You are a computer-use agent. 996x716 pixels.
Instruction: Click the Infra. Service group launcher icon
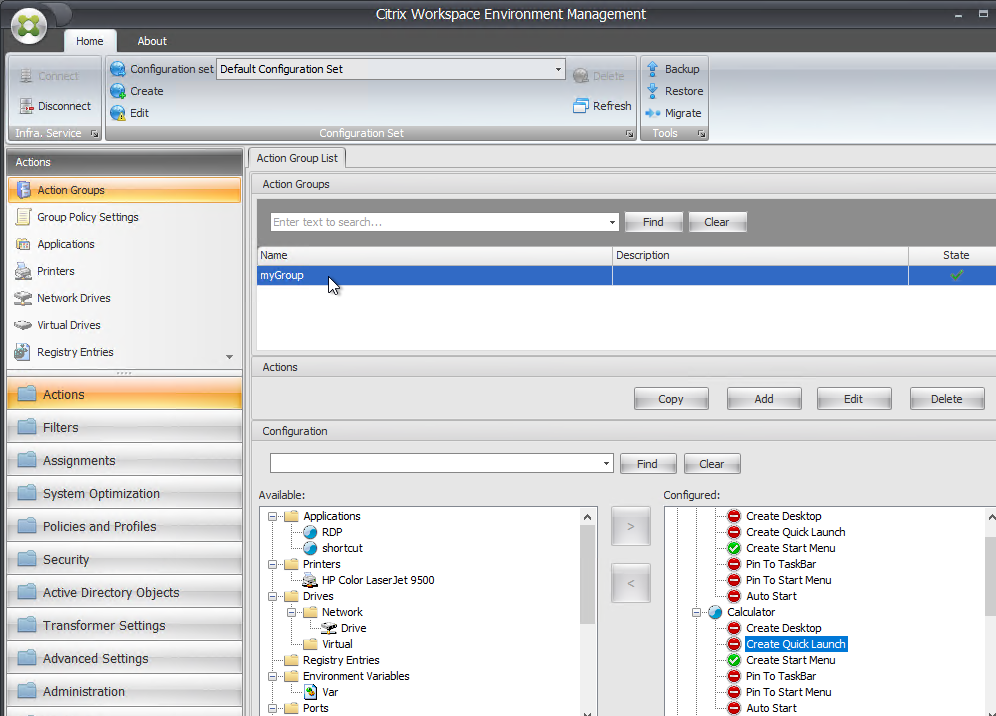pos(94,133)
